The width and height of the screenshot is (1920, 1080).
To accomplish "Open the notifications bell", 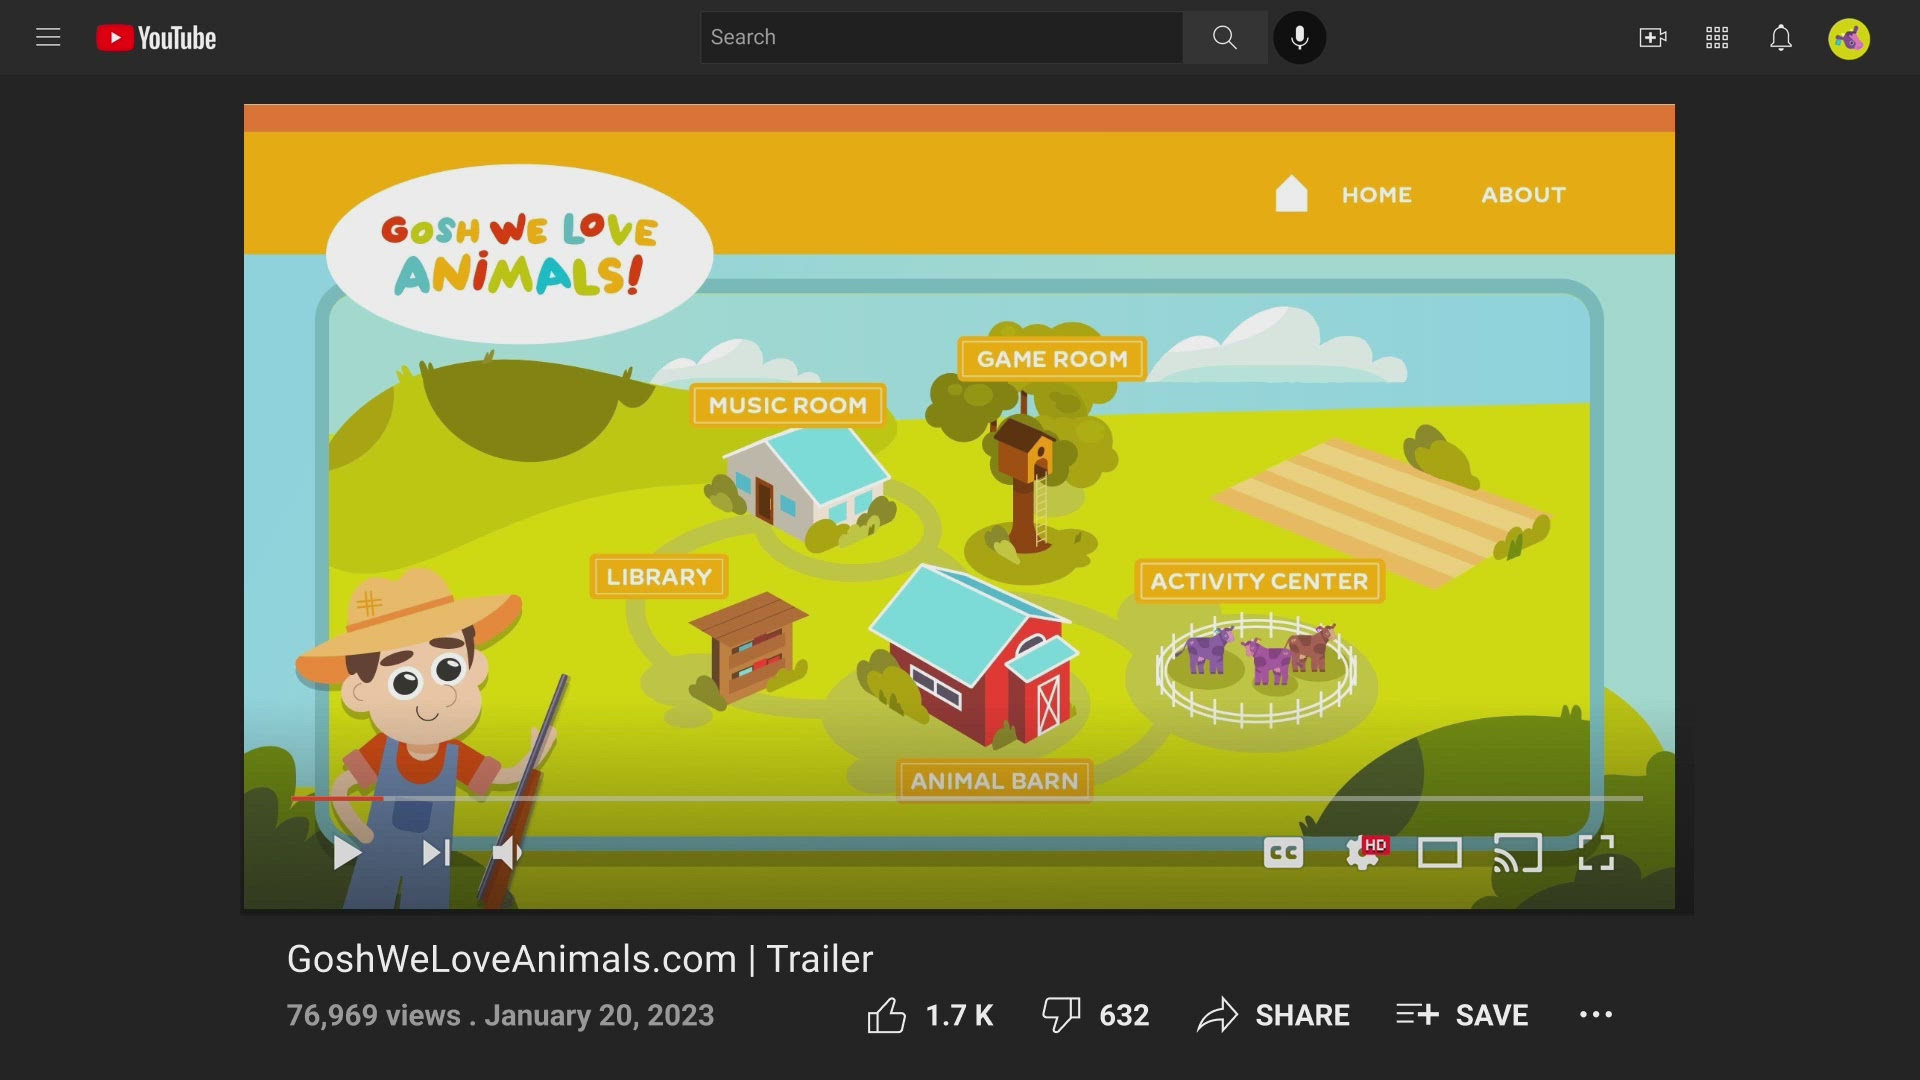I will [x=1781, y=37].
